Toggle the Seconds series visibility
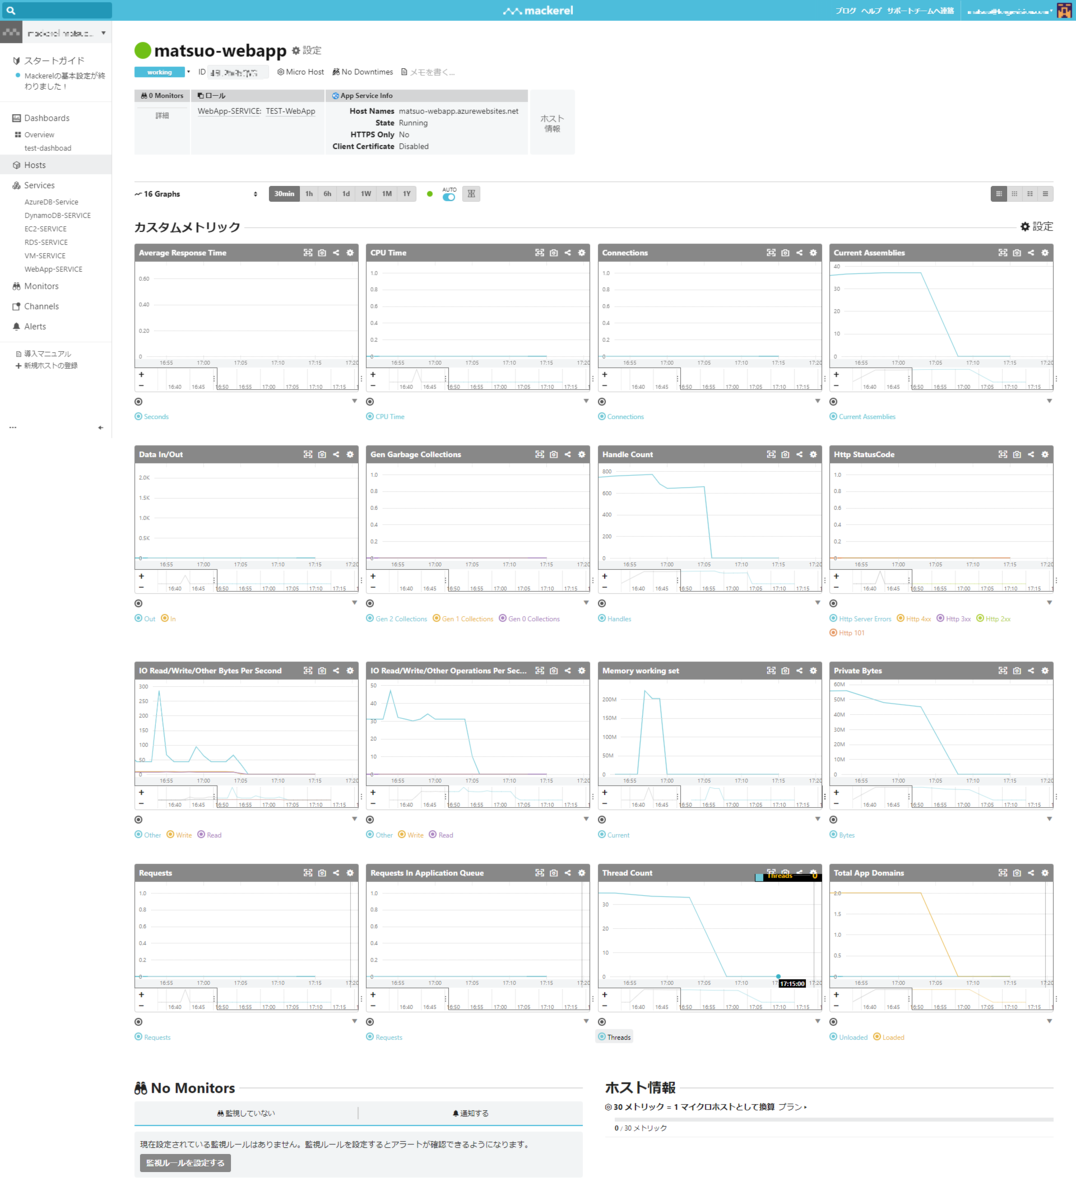This screenshot has height=1200, width=1076. click(x=152, y=417)
